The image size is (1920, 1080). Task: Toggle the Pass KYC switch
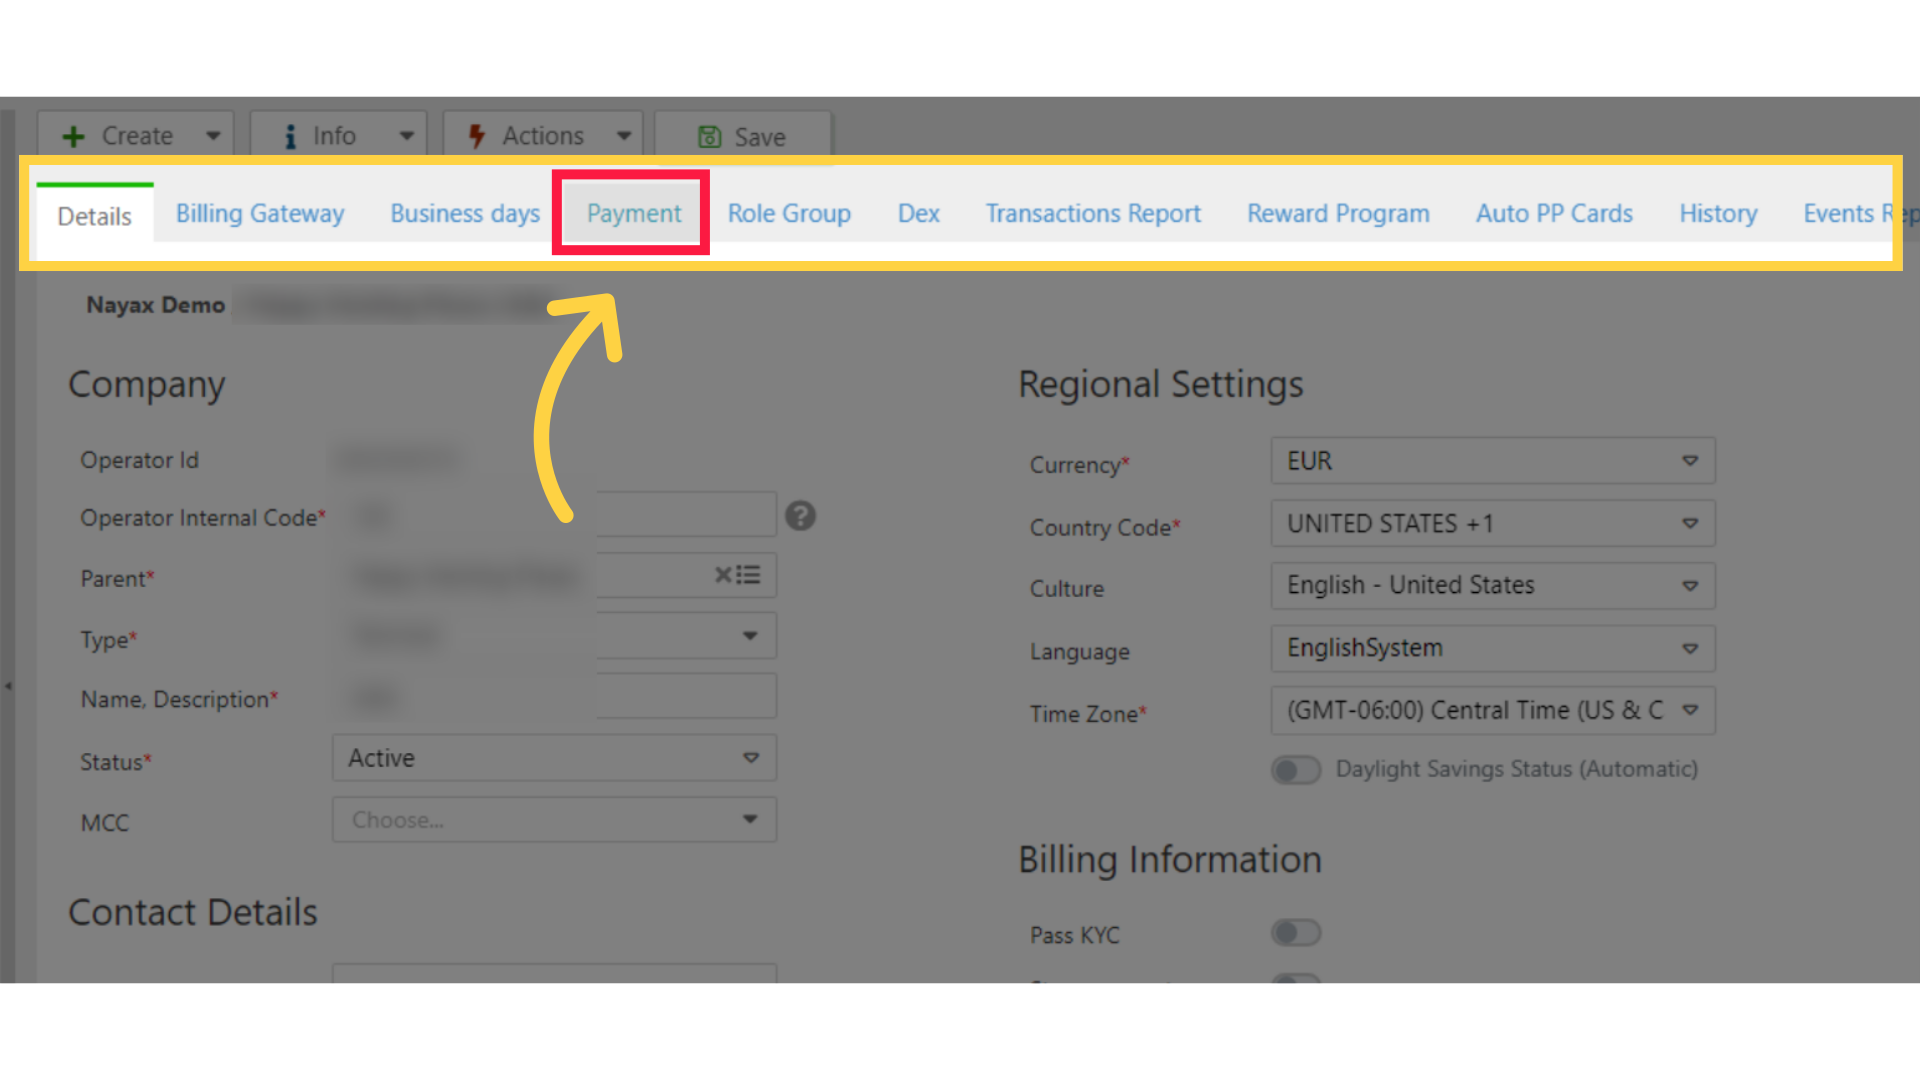1296,933
